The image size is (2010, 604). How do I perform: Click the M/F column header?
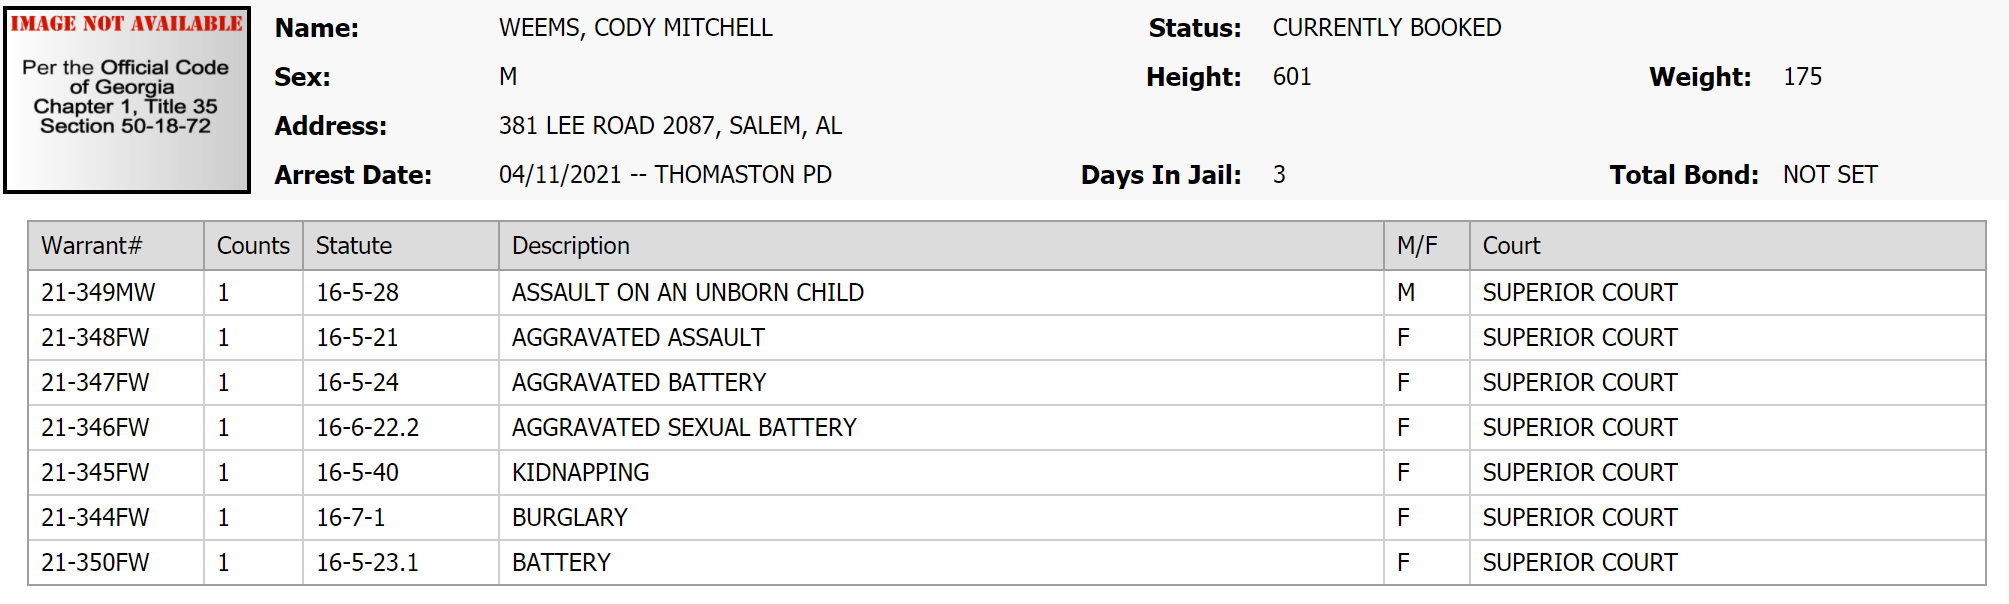1417,246
